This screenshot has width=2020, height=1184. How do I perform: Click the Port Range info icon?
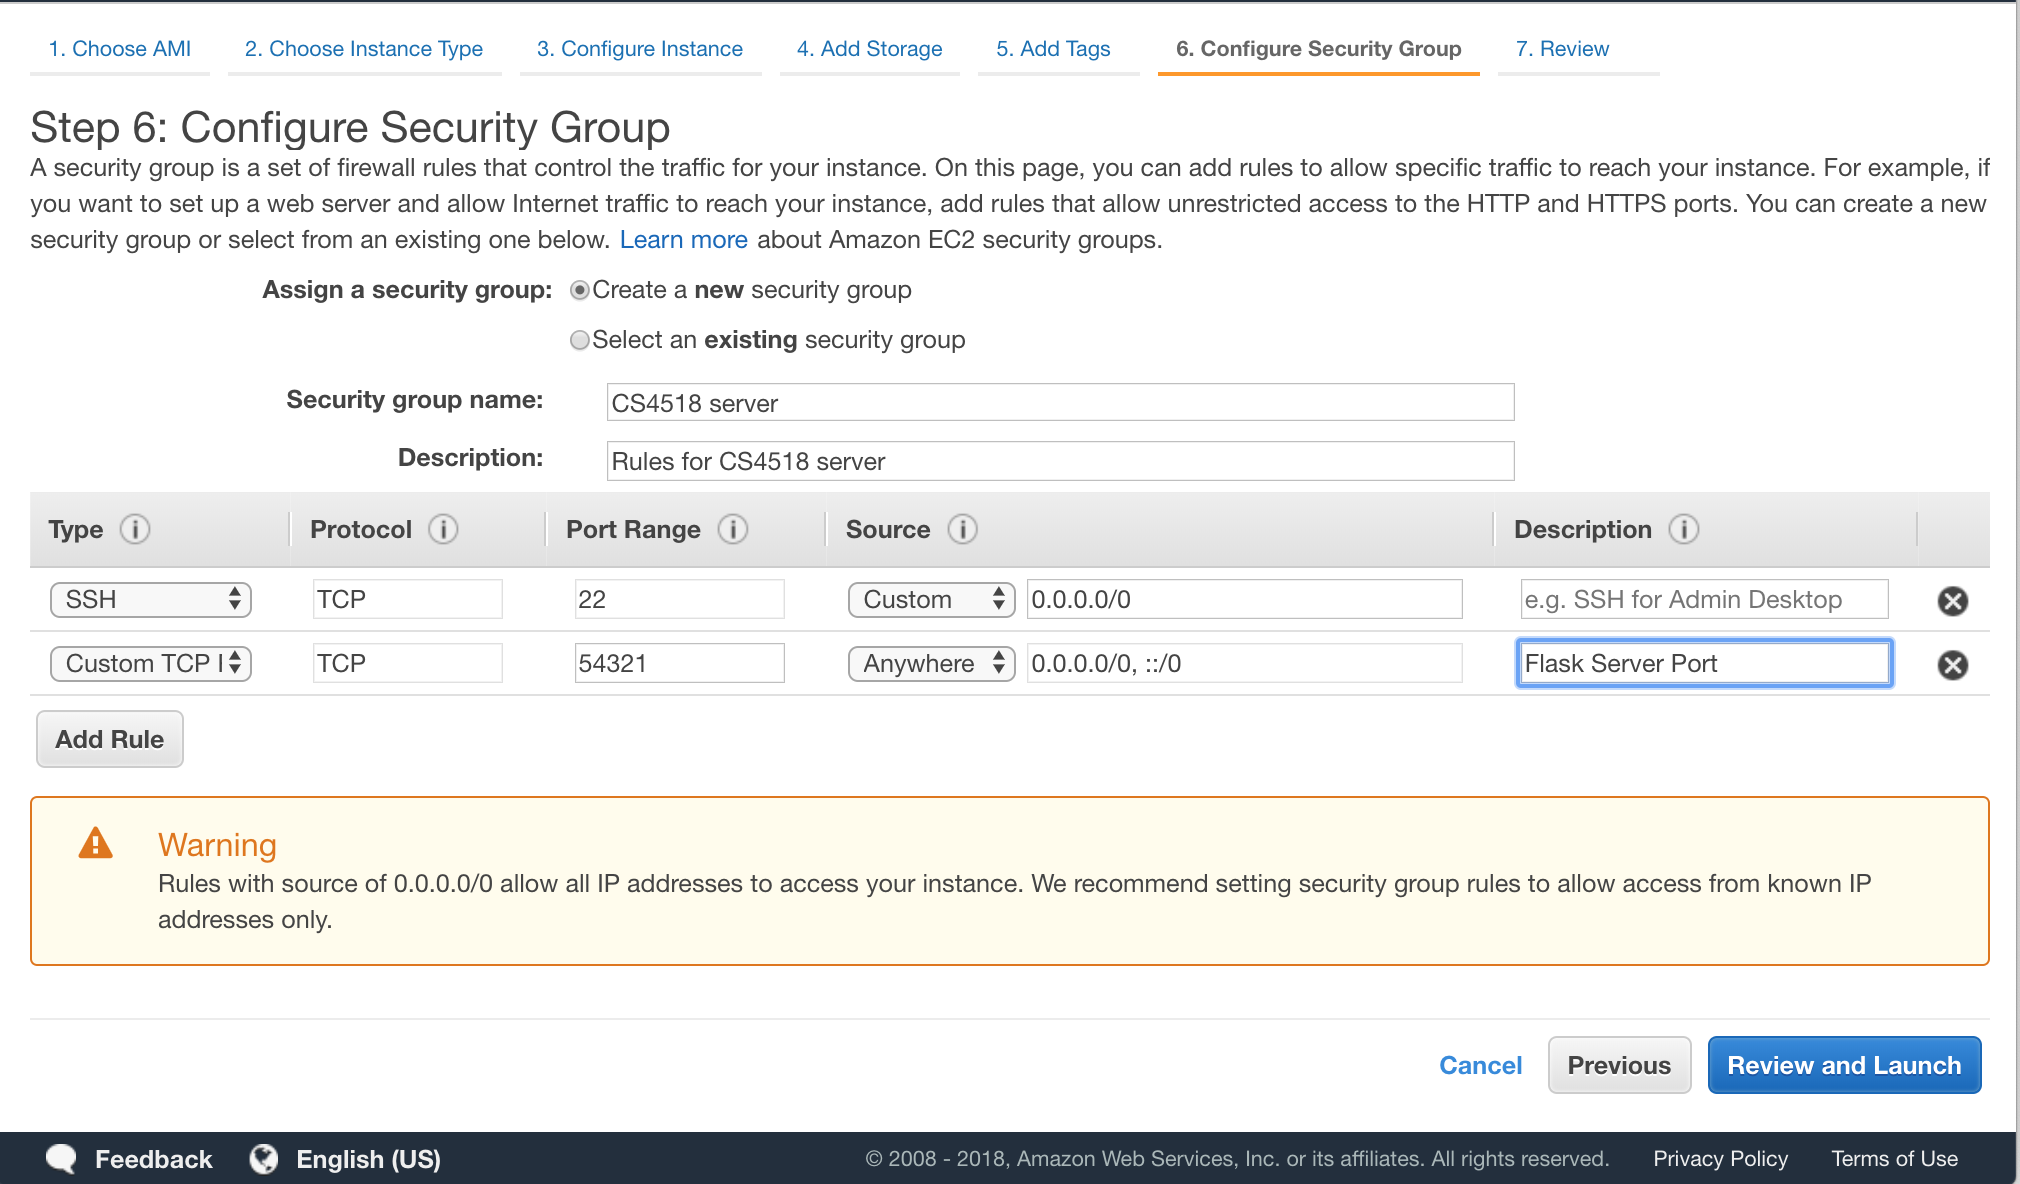pyautogui.click(x=733, y=529)
